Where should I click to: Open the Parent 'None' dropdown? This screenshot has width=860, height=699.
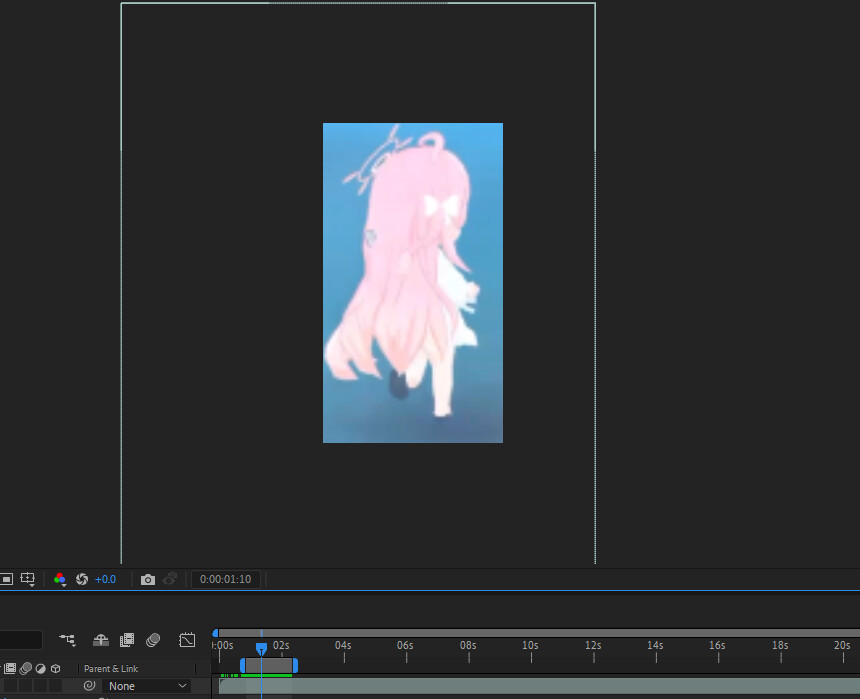coord(147,686)
